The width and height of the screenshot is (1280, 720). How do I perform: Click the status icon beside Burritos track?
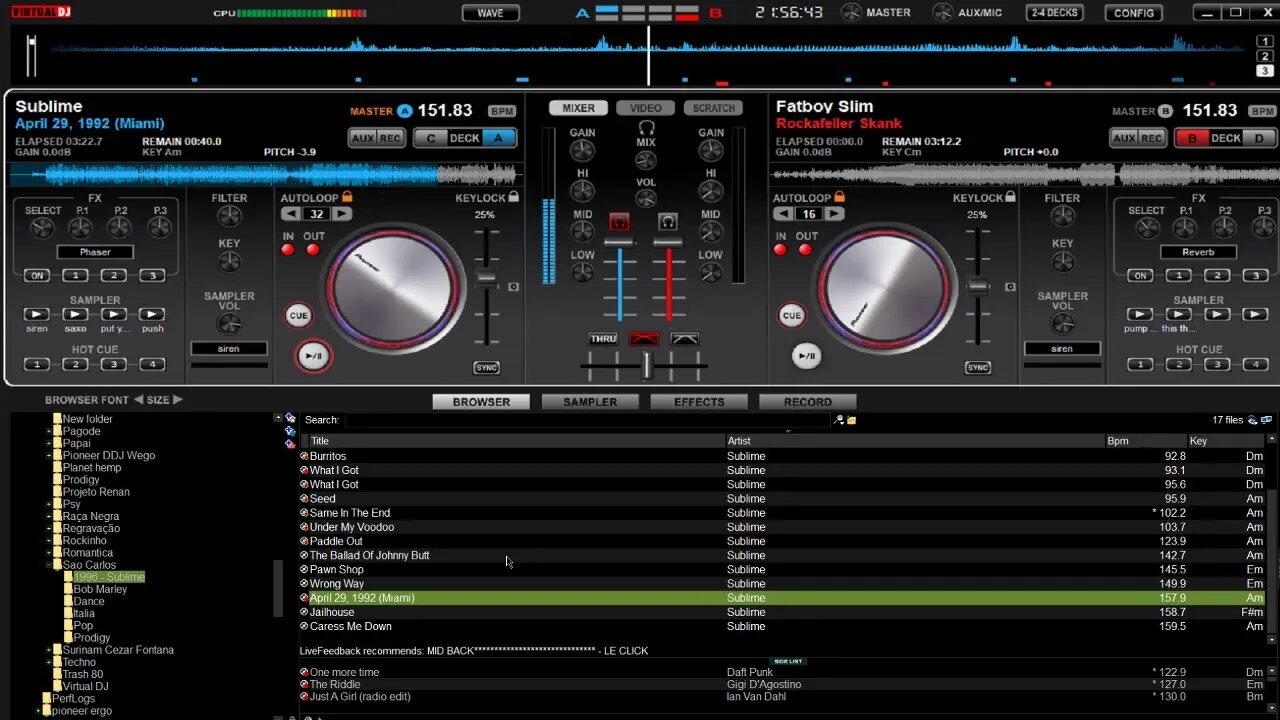click(x=304, y=456)
